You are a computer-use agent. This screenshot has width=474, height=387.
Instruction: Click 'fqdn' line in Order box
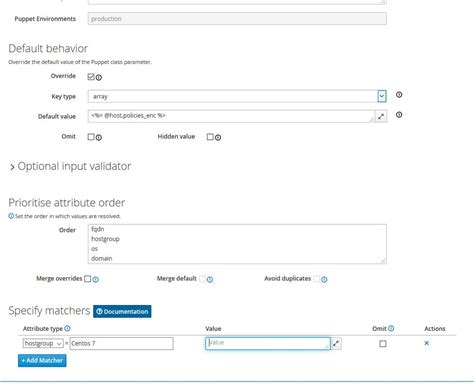click(x=98, y=229)
